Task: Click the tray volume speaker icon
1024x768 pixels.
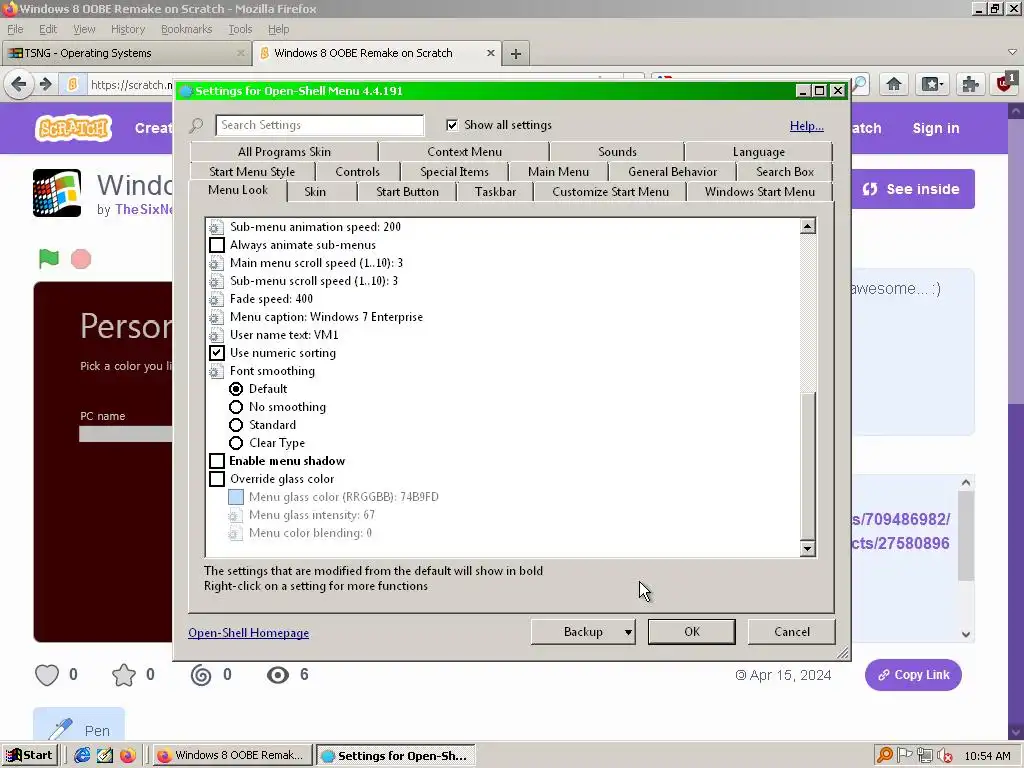Action: coord(944,756)
